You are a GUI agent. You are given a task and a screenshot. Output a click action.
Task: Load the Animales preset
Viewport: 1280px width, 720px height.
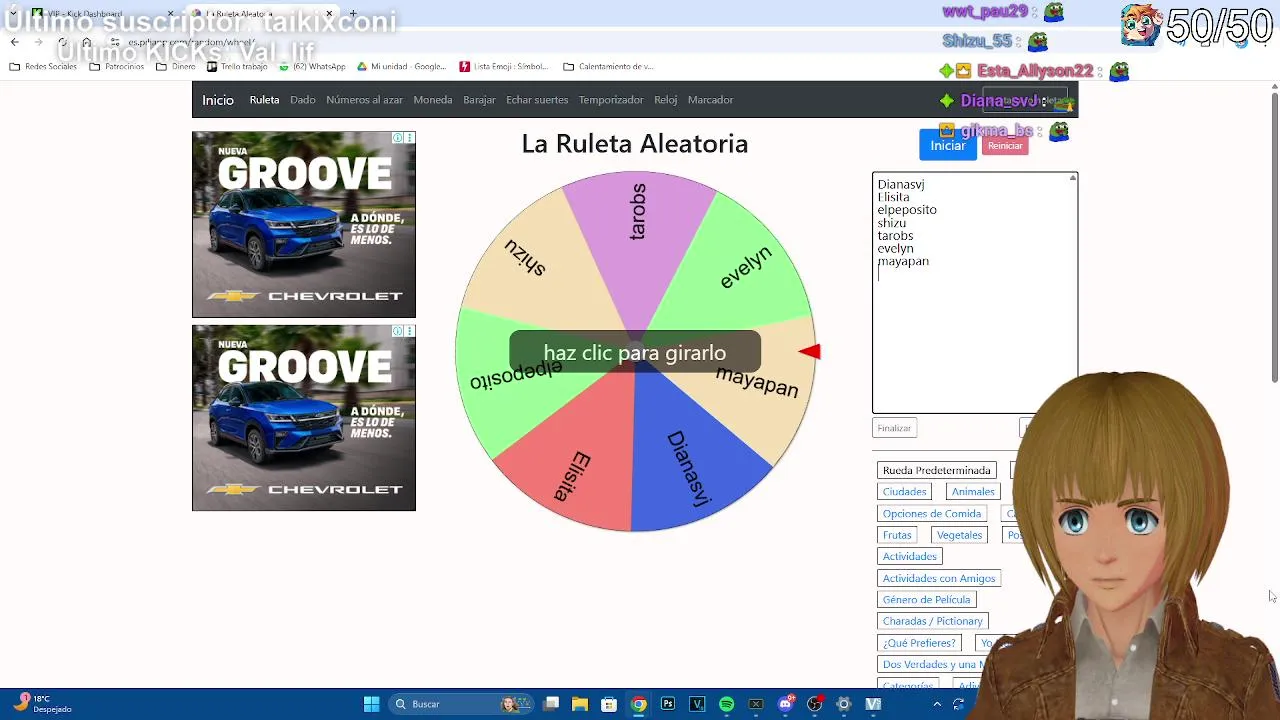973,492
